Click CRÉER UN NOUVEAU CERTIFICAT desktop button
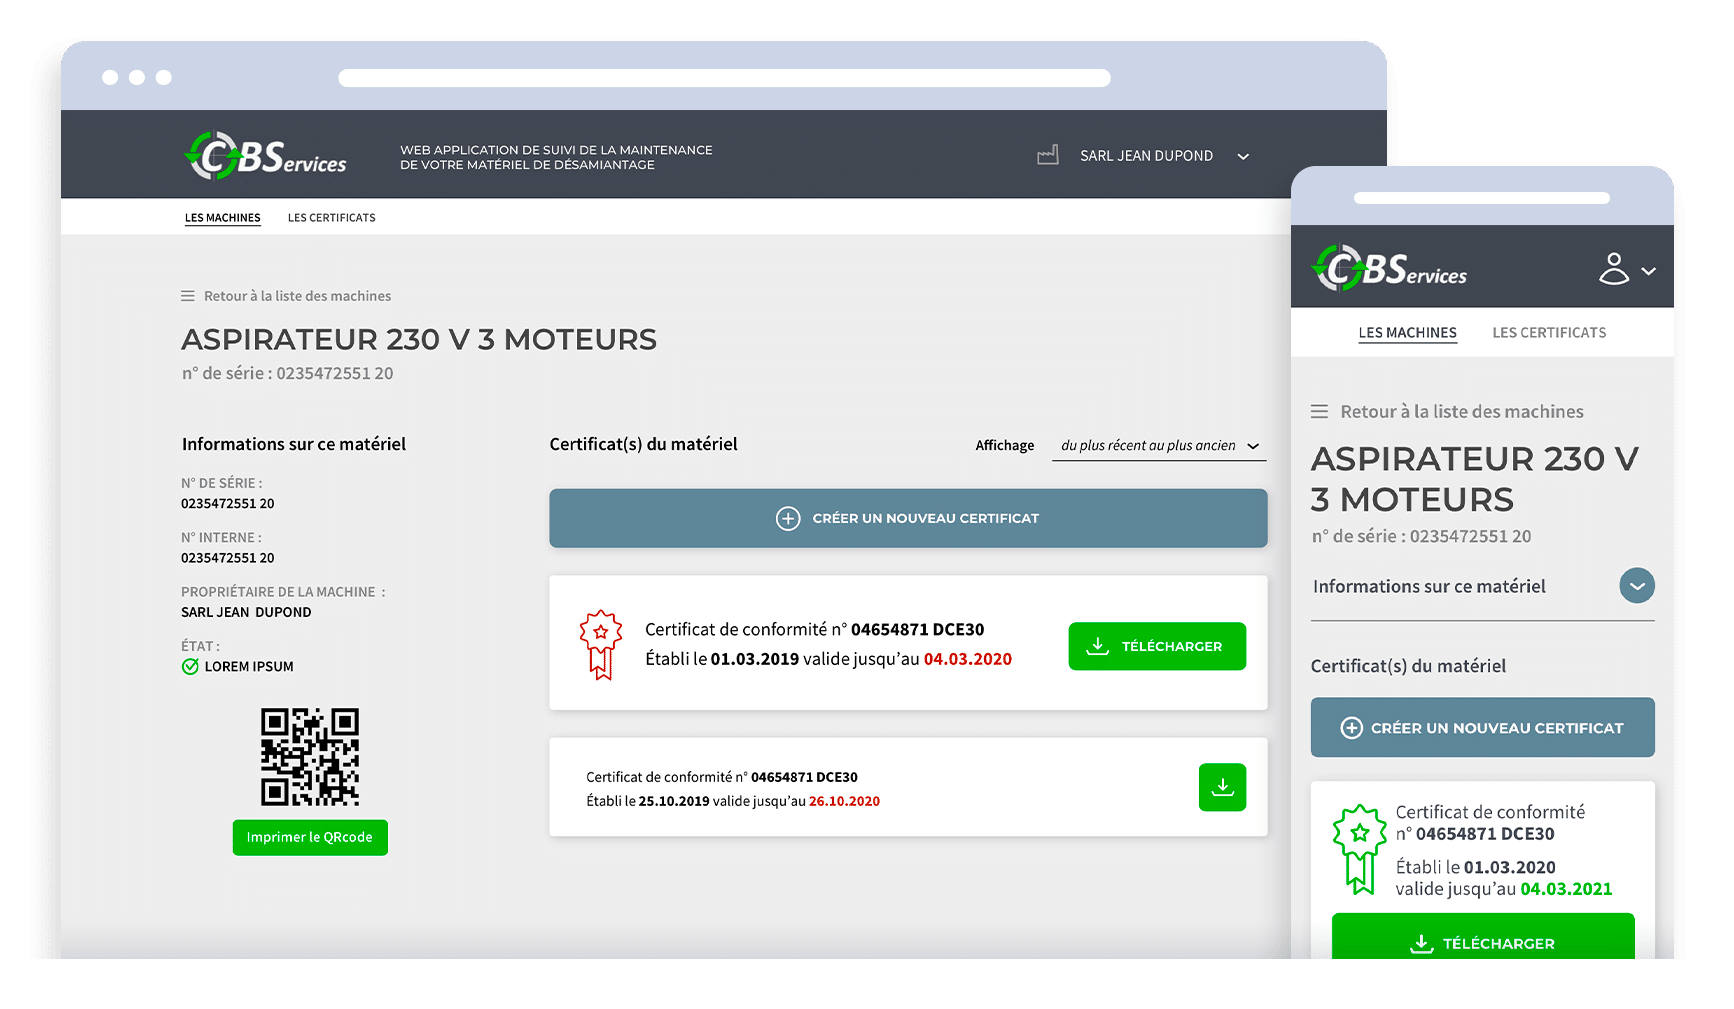 (908, 518)
